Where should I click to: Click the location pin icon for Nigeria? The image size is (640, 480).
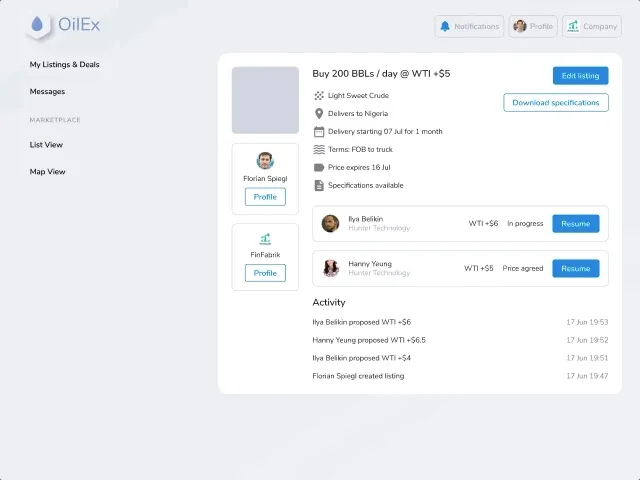pyautogui.click(x=319, y=113)
